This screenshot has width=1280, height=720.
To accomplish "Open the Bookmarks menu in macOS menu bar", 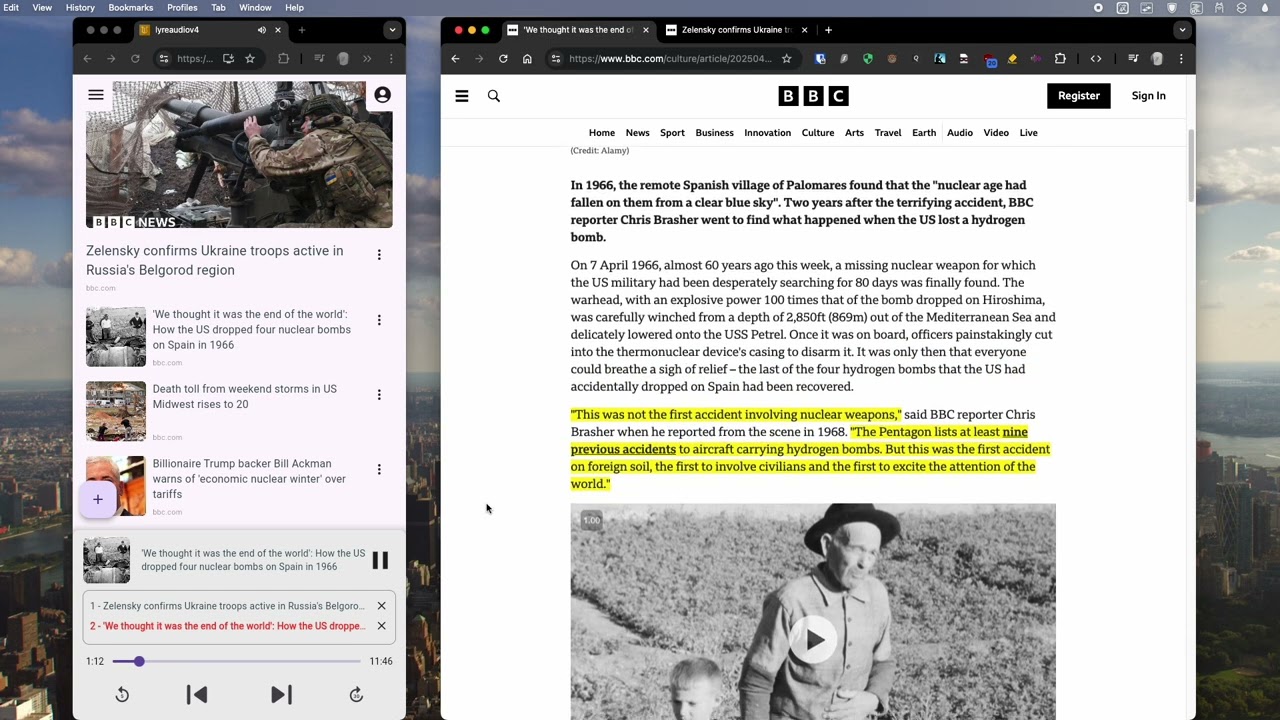I will point(131,7).
